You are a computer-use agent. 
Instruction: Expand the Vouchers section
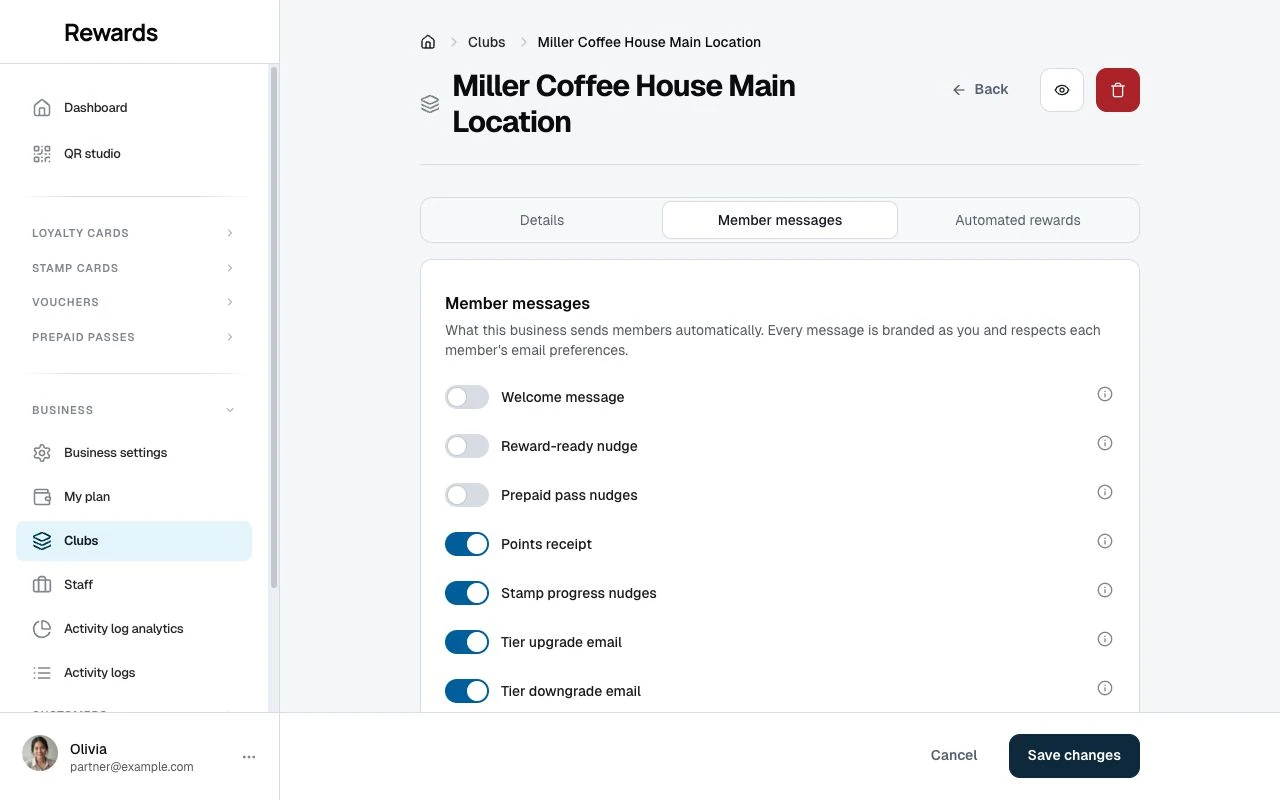(134, 302)
